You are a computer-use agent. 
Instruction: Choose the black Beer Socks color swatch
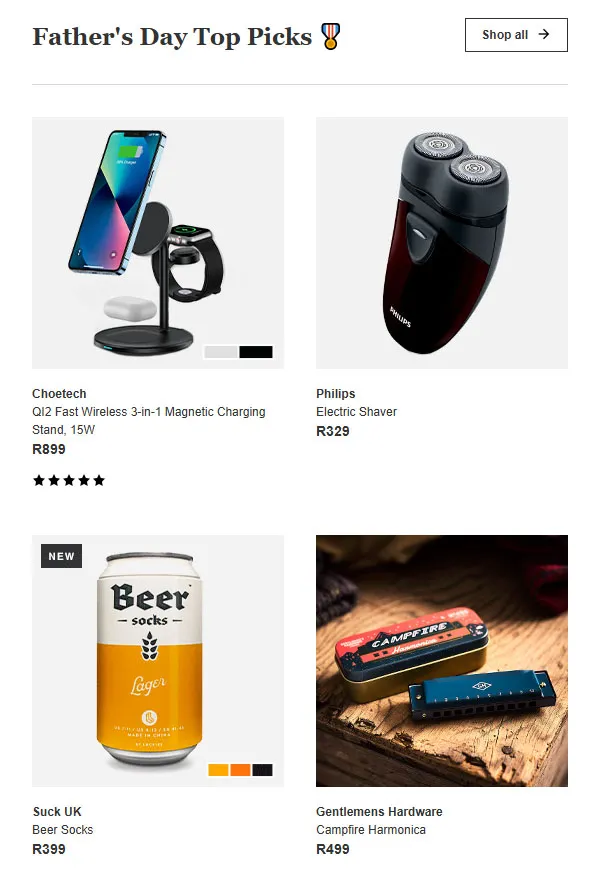[x=262, y=770]
